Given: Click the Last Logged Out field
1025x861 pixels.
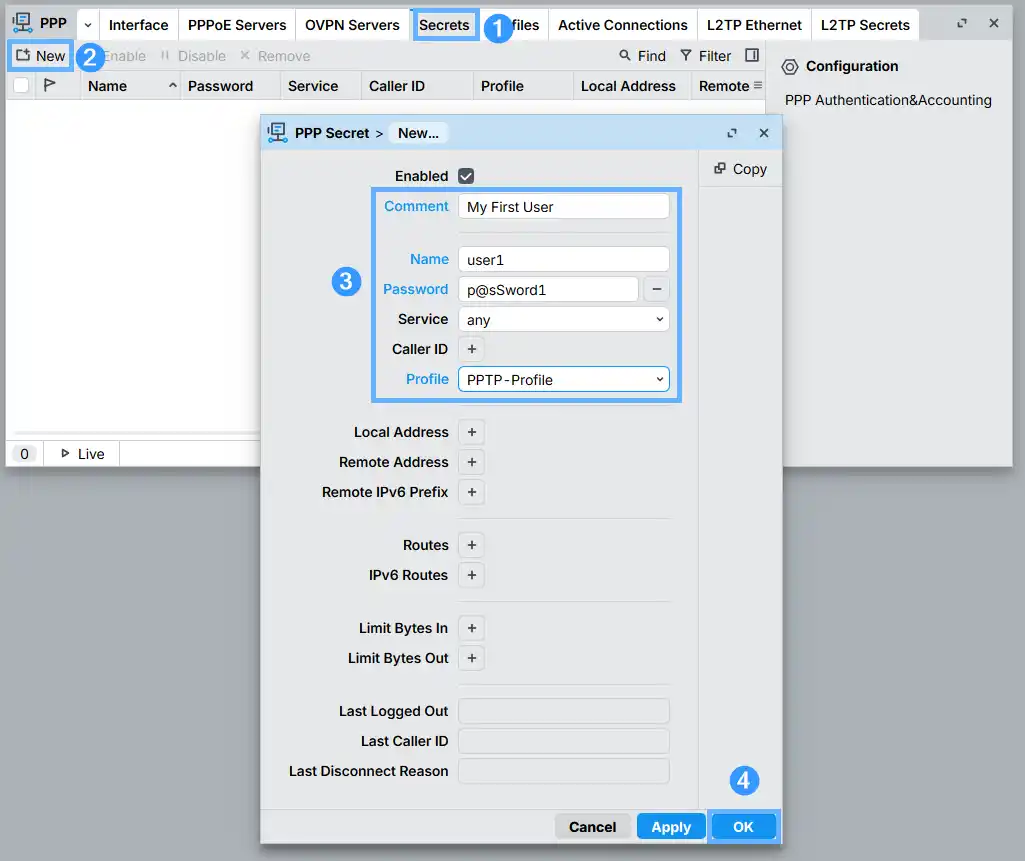Looking at the screenshot, I should tap(563, 711).
